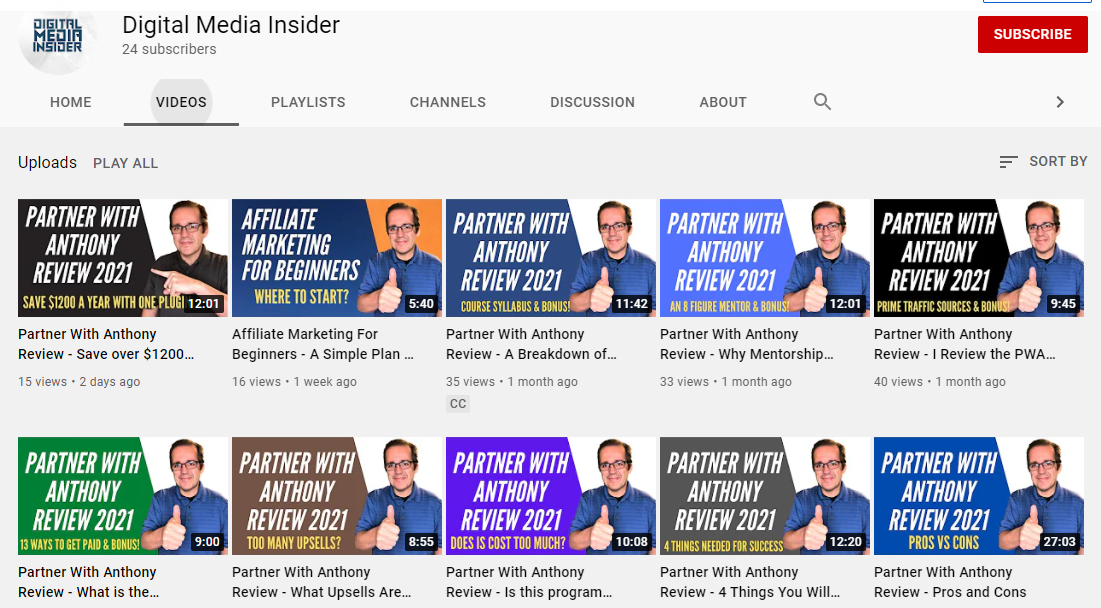Viewport: 1101px width, 608px height.
Task: Open the title link 'What is the'
Action: tap(88, 582)
